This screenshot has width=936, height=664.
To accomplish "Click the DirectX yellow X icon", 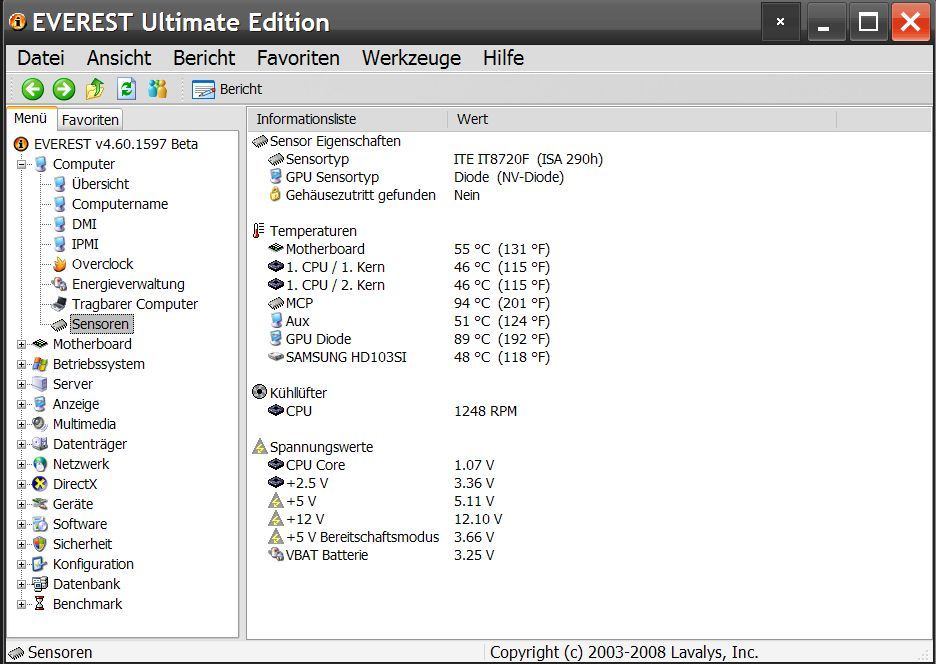I will click(x=40, y=484).
